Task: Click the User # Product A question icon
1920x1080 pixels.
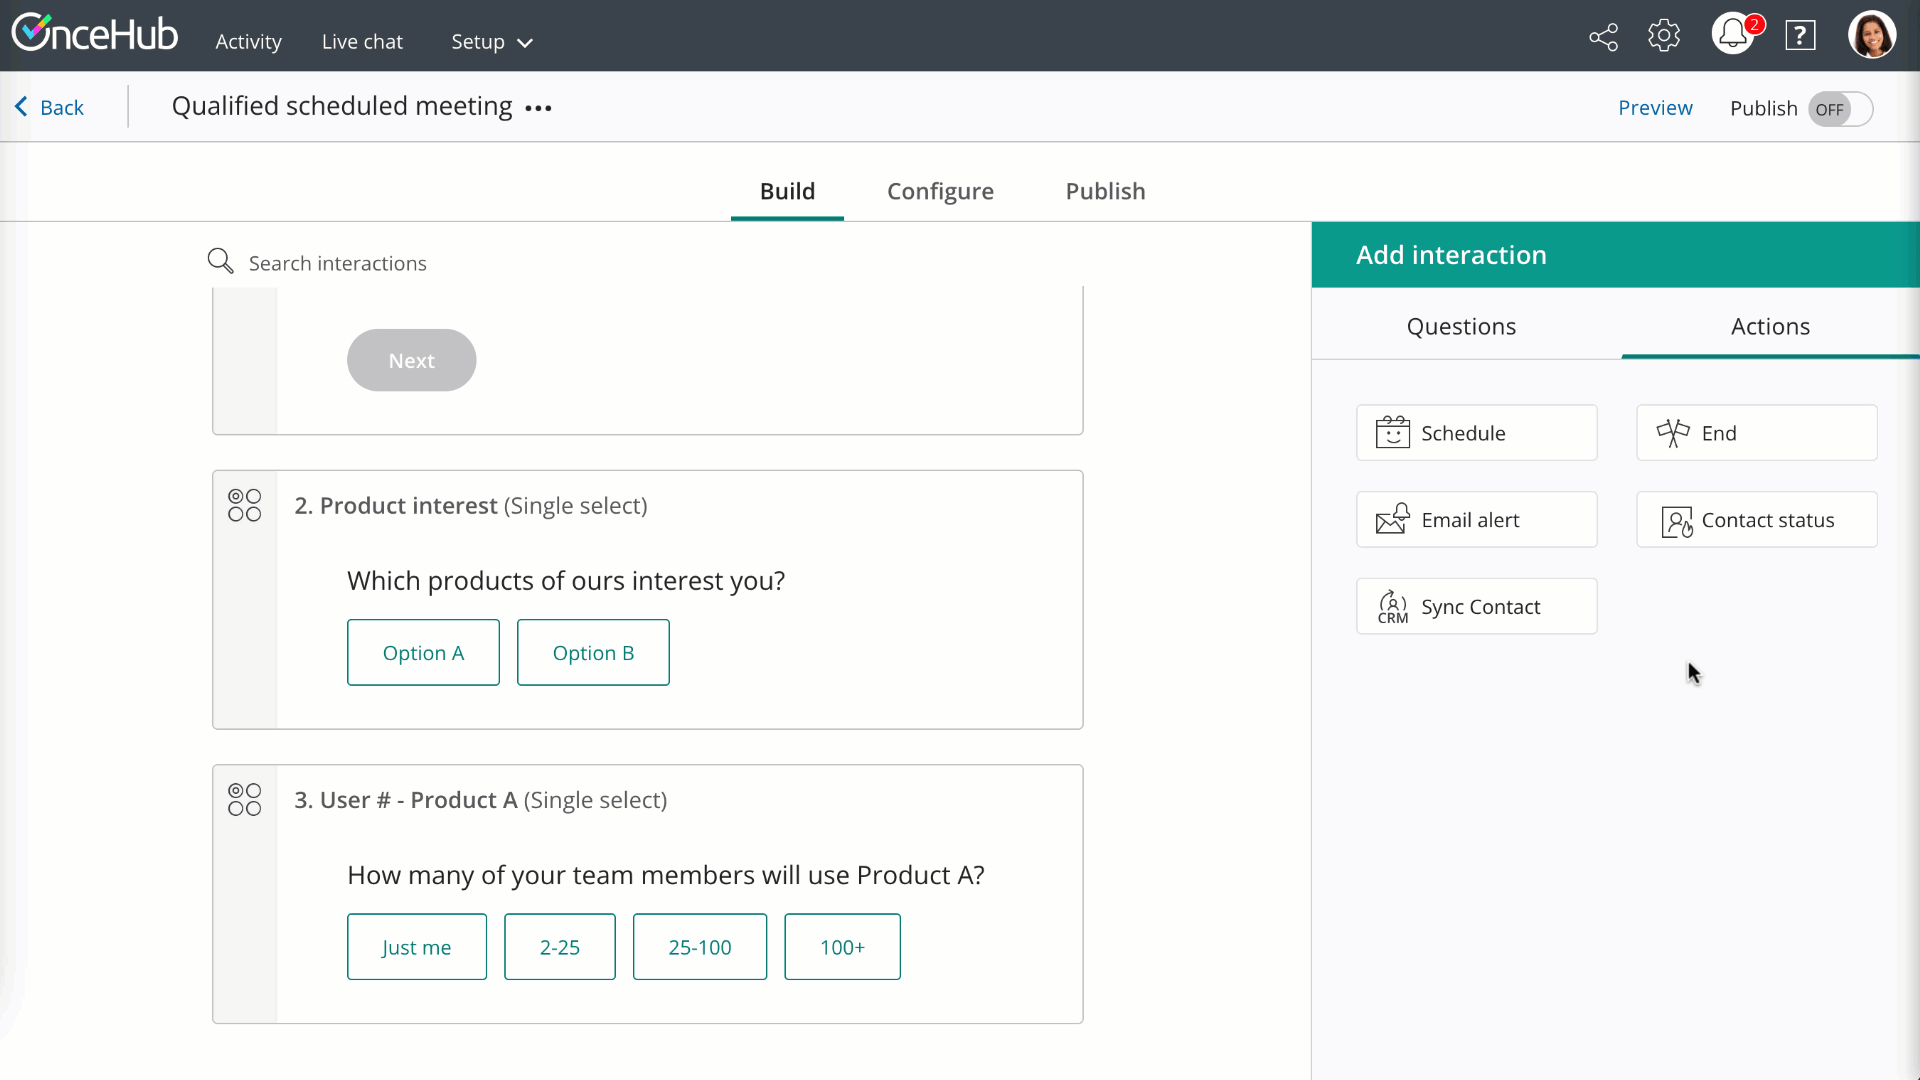Action: [x=244, y=800]
